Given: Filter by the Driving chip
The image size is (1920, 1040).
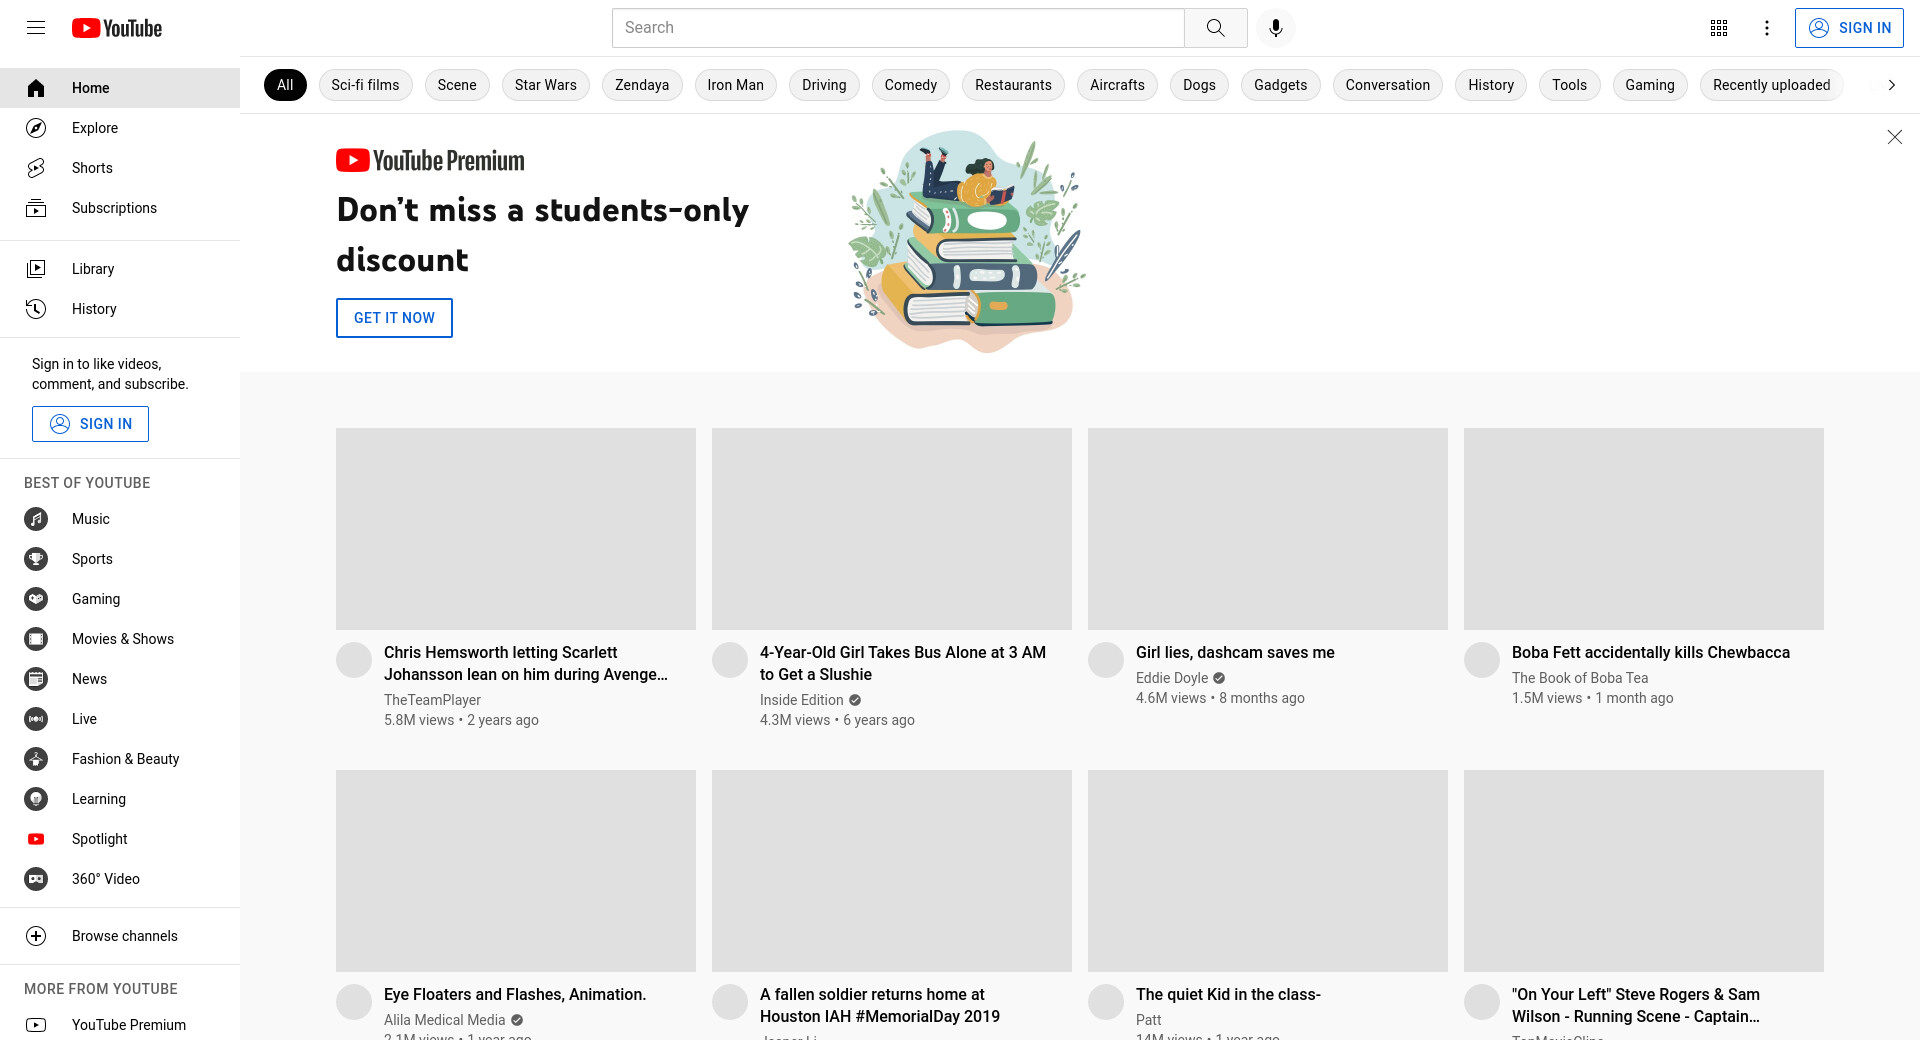Looking at the screenshot, I should click(x=824, y=85).
